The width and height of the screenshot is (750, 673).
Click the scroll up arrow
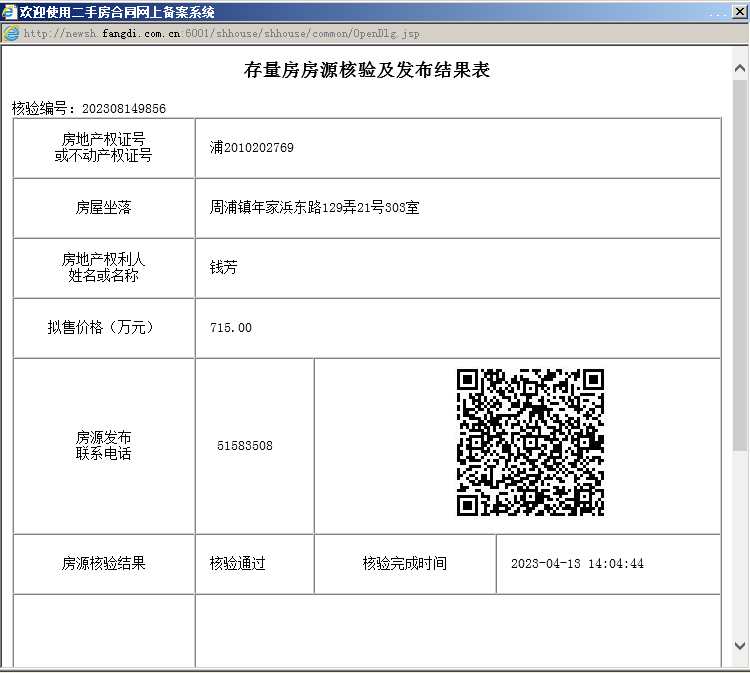point(740,68)
